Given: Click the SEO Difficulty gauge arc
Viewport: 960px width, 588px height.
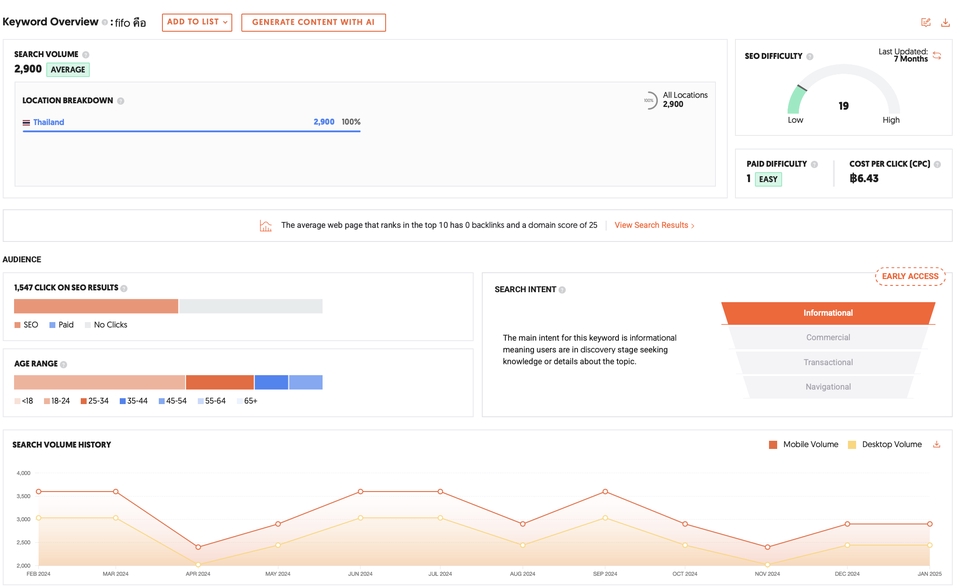Looking at the screenshot, I should coord(844,89).
